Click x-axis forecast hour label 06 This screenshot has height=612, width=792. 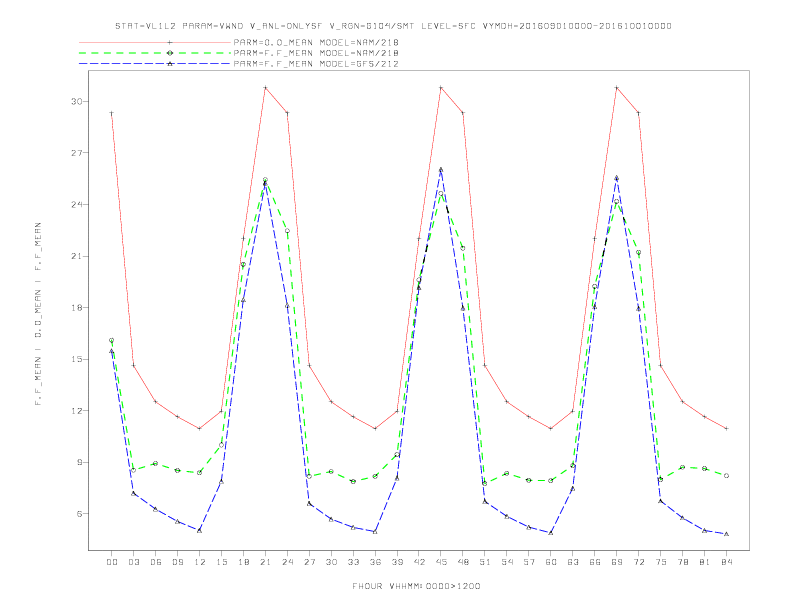click(156, 562)
